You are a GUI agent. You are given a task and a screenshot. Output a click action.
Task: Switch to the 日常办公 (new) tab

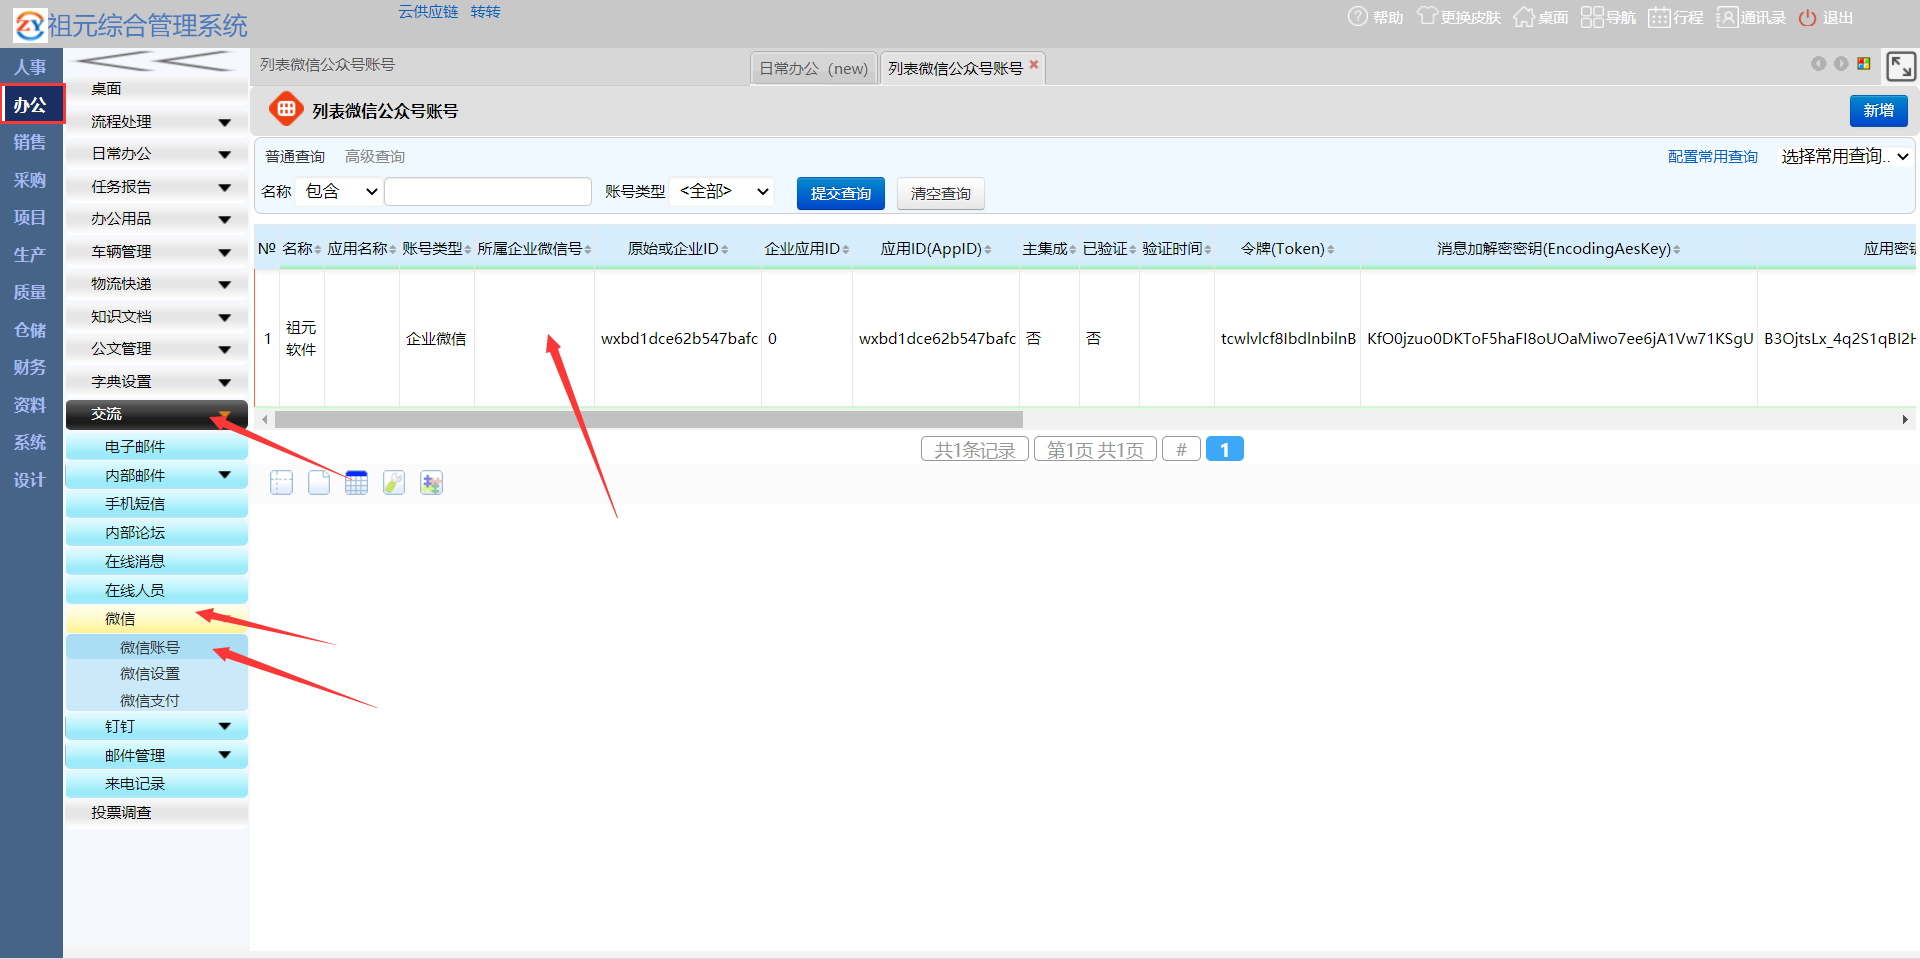(813, 69)
